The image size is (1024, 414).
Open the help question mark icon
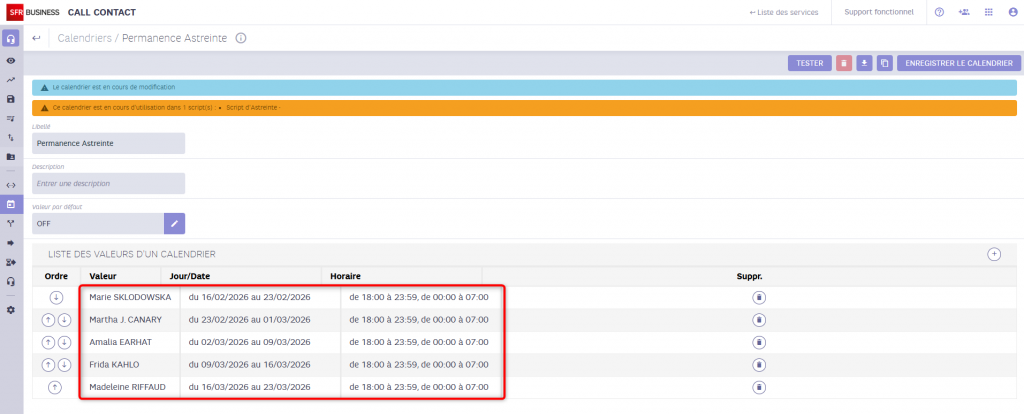(939, 12)
